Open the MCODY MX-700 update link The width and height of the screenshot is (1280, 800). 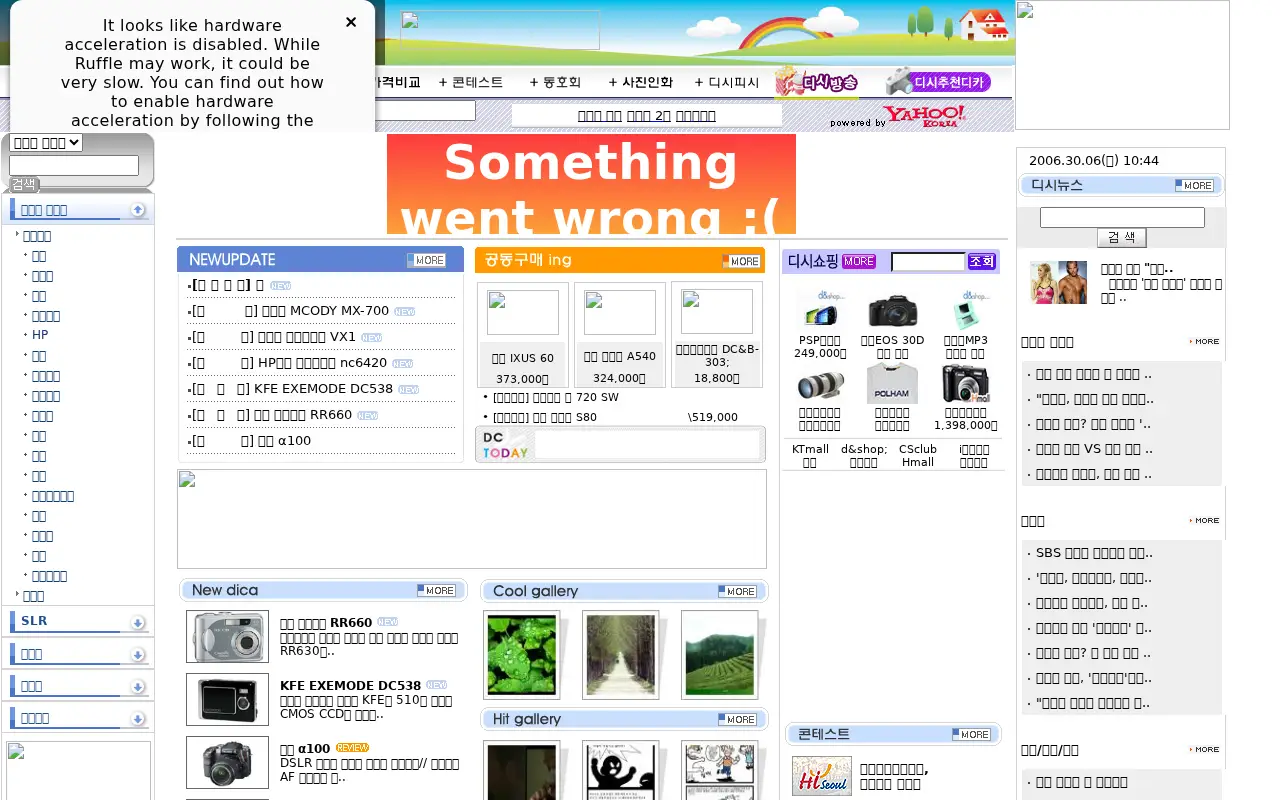(323, 311)
